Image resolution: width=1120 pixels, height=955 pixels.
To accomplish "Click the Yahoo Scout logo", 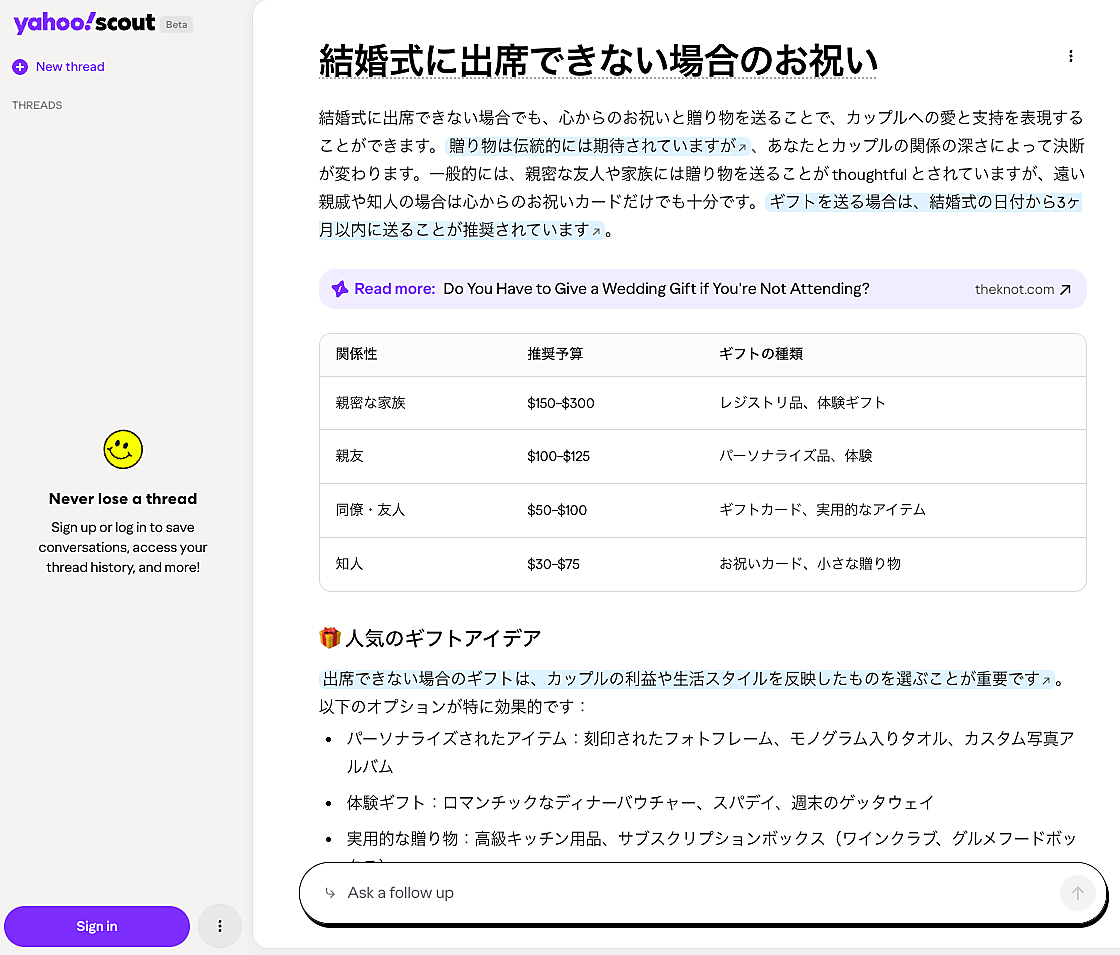I will coord(84,23).
